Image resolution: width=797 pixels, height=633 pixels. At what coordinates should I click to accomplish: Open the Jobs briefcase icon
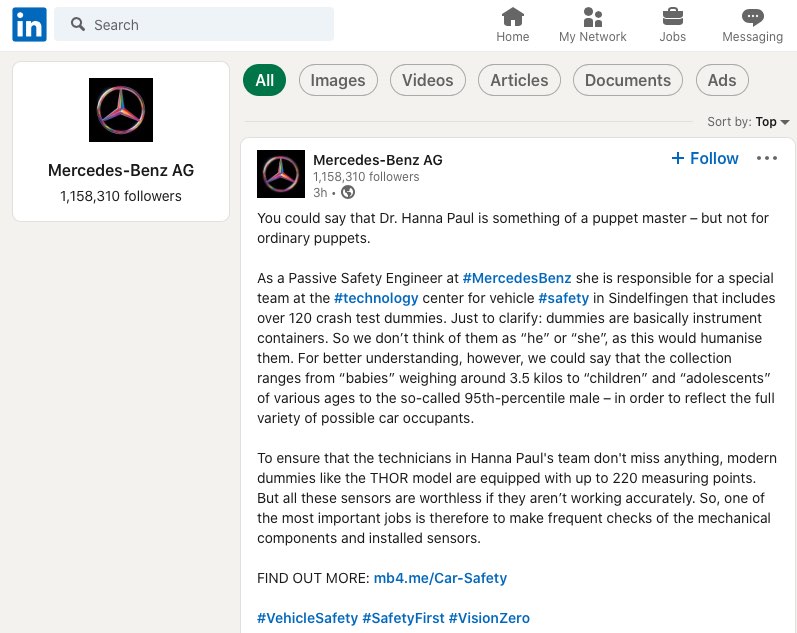click(672, 17)
